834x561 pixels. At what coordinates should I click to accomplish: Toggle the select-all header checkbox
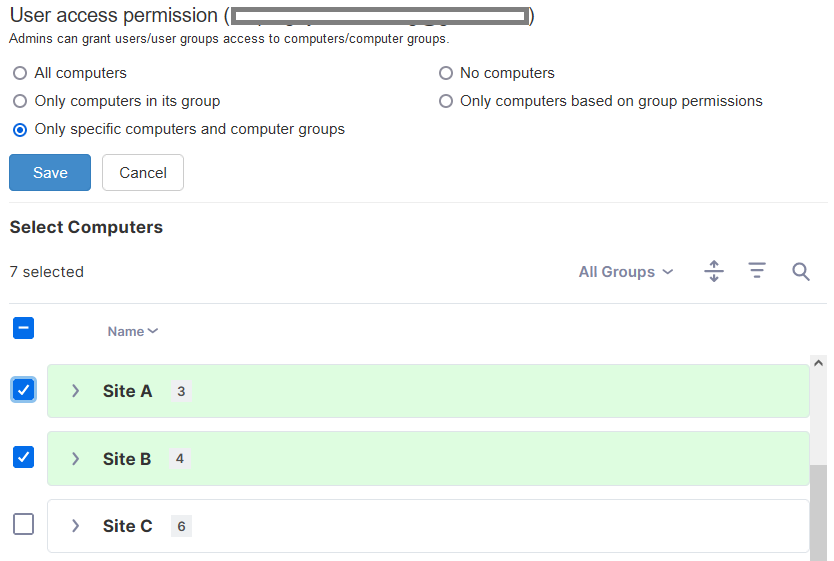(24, 328)
